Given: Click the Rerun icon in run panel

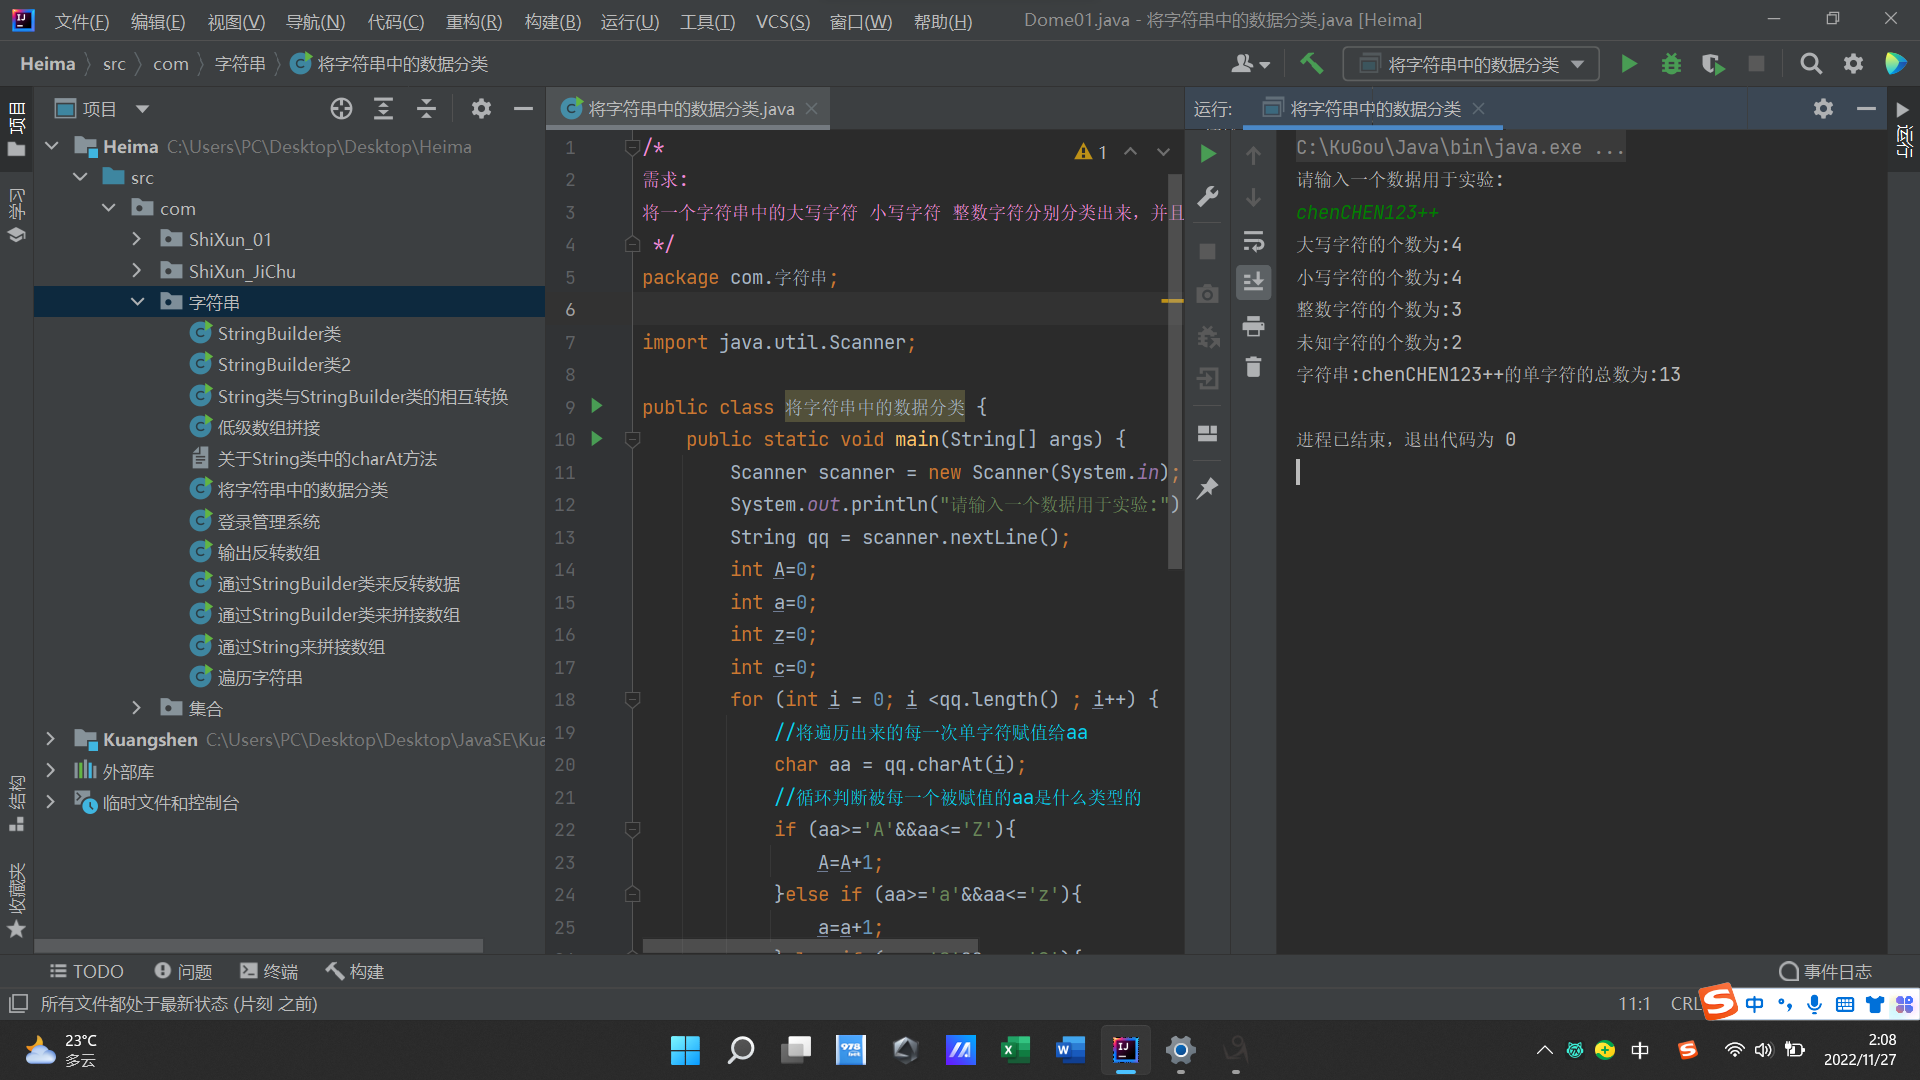Looking at the screenshot, I should 1208,154.
